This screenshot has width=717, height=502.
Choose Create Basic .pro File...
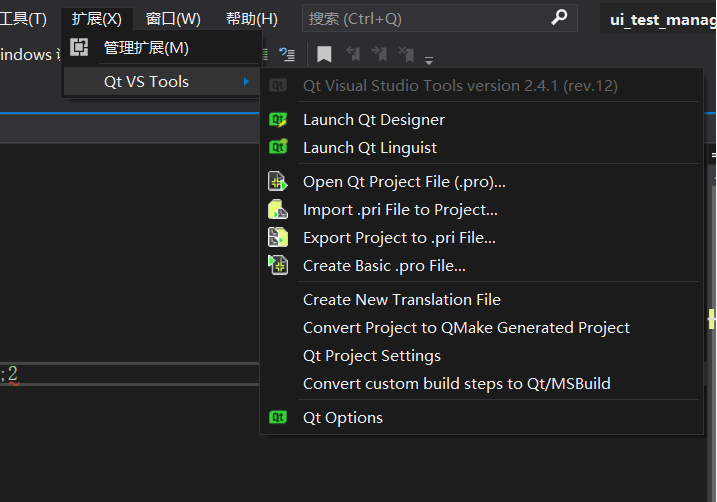point(482,265)
